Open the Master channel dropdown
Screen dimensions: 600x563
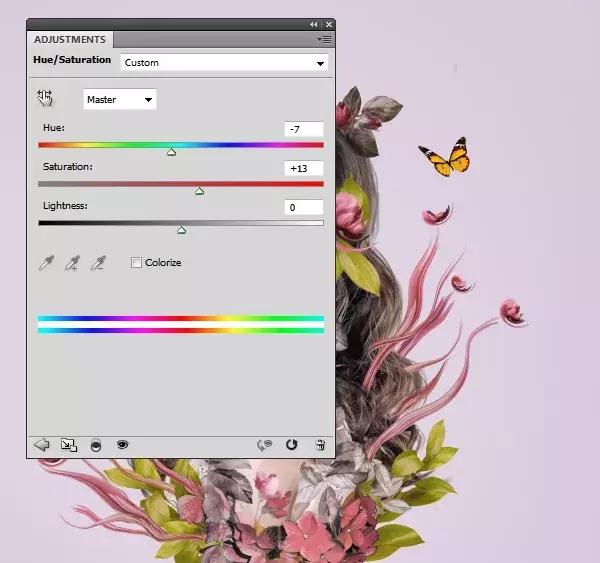120,100
